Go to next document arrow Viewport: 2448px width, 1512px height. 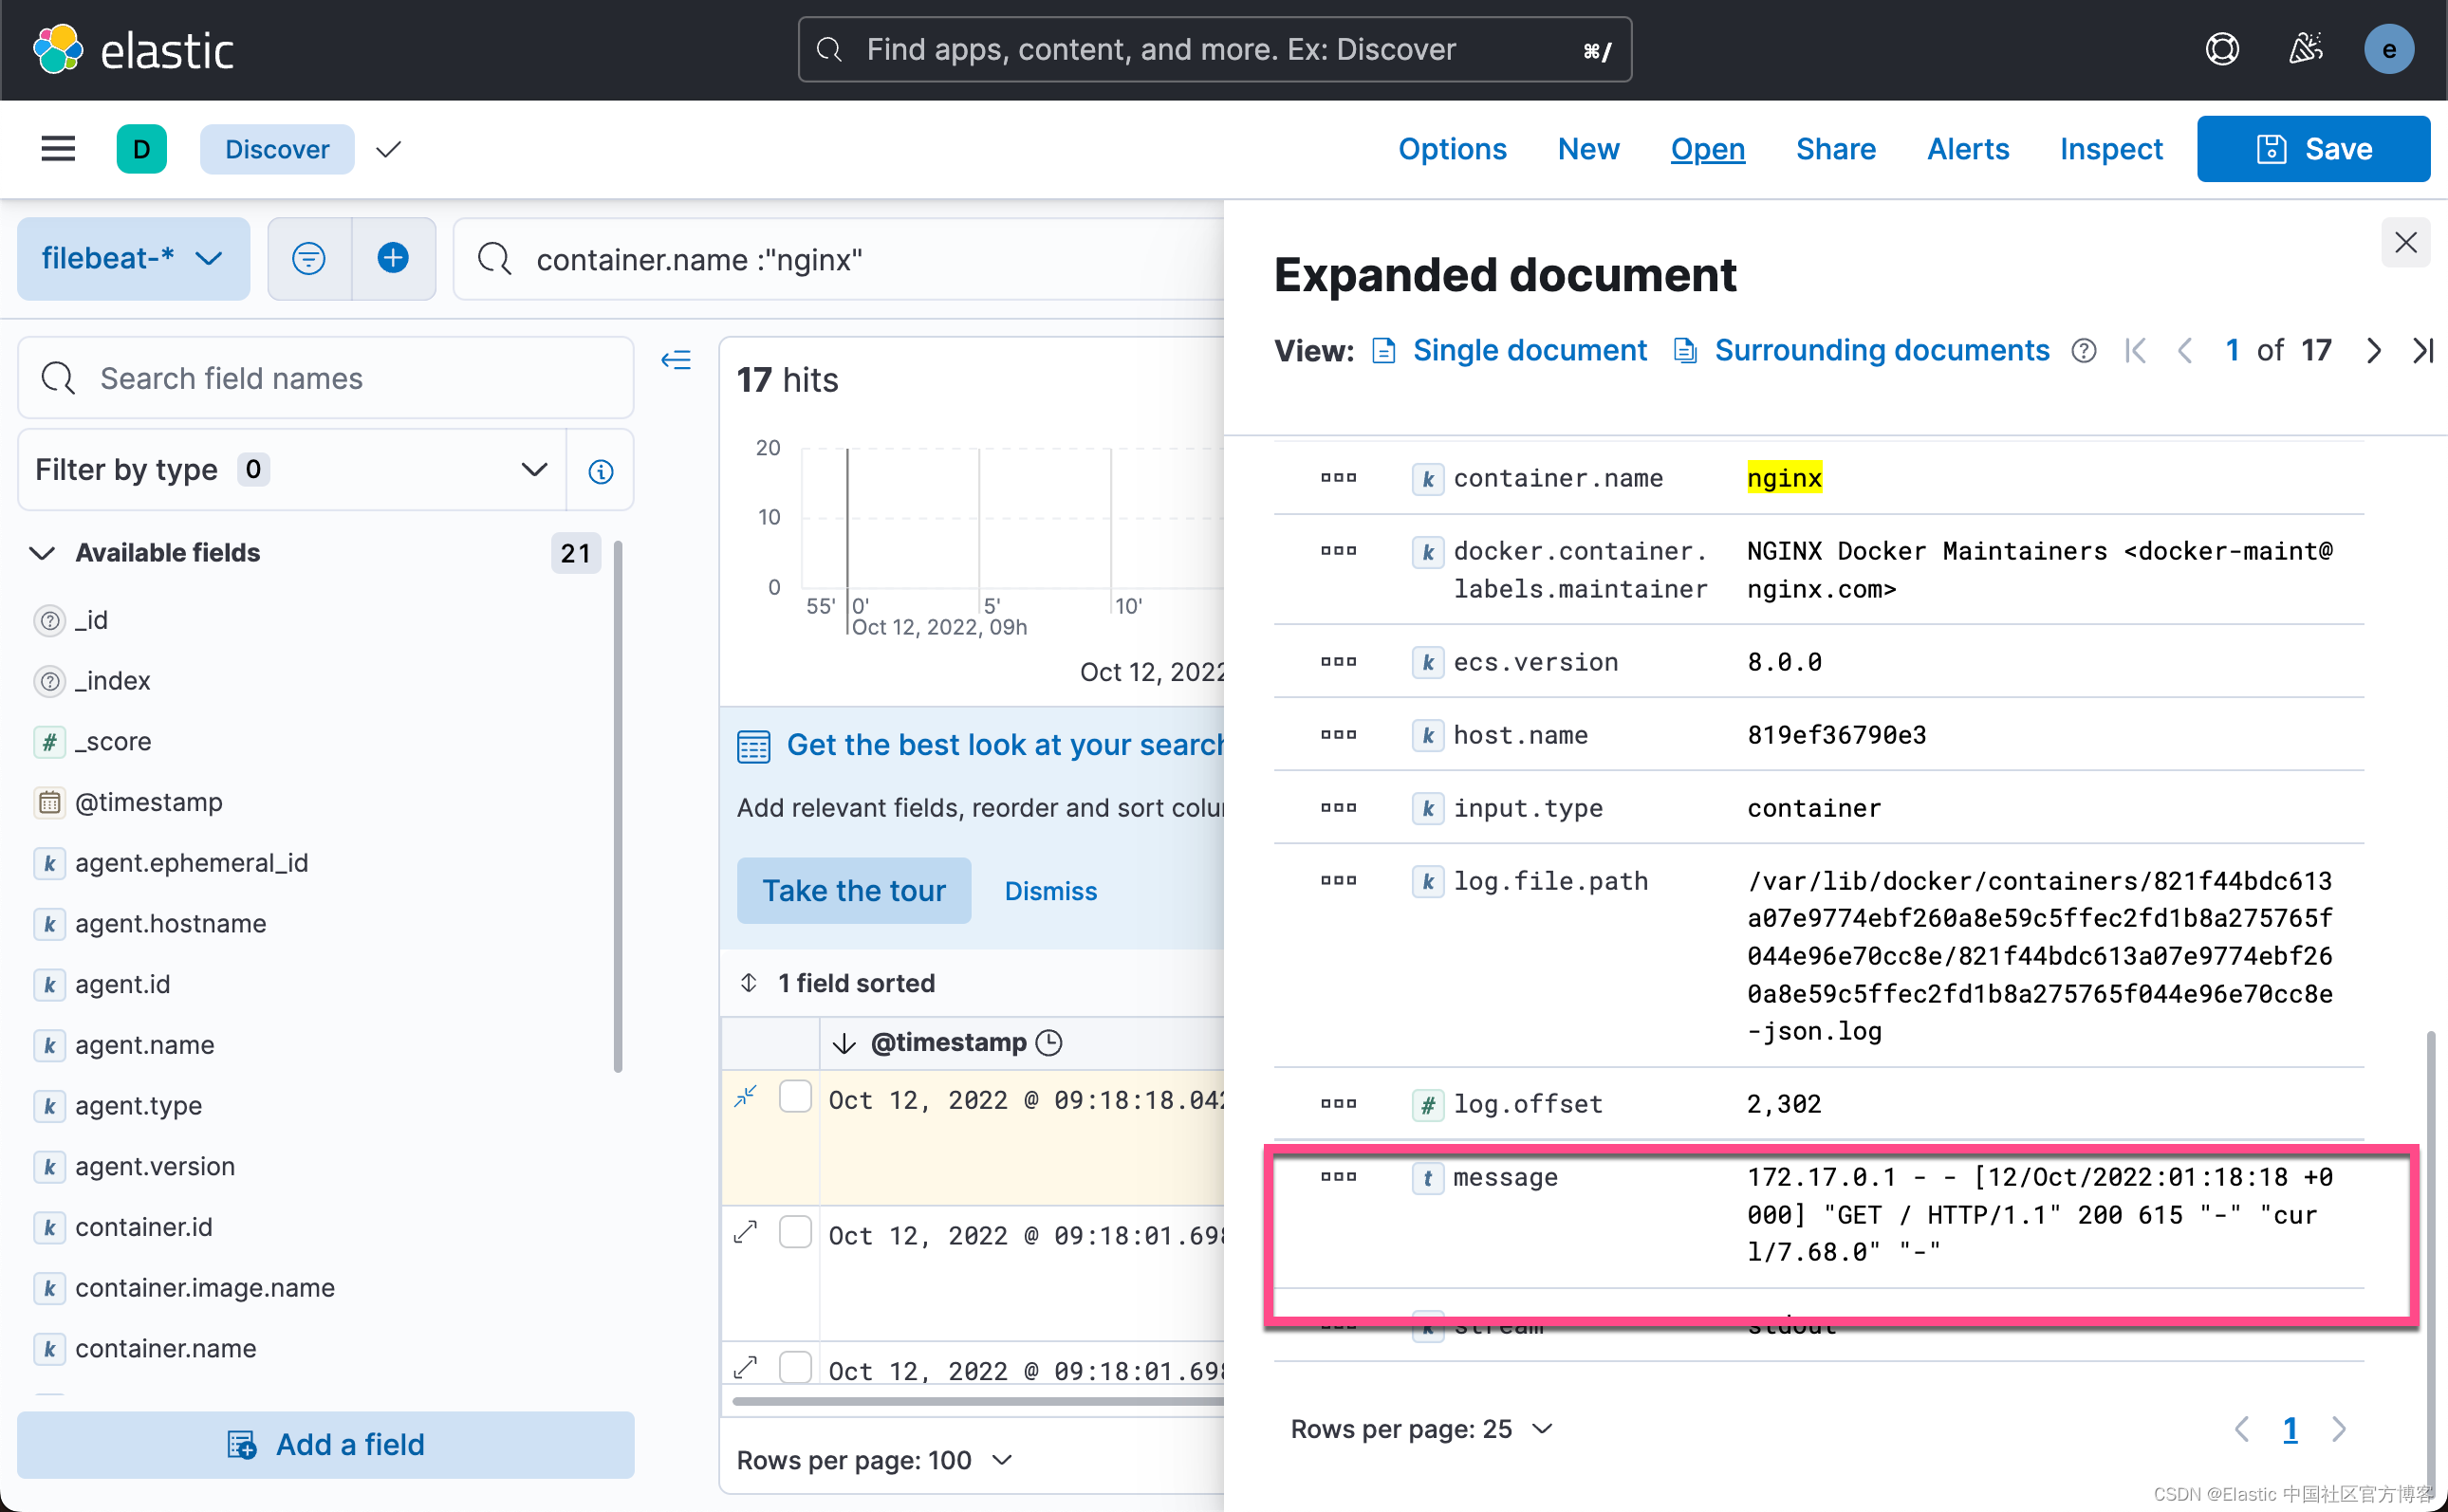(2373, 351)
